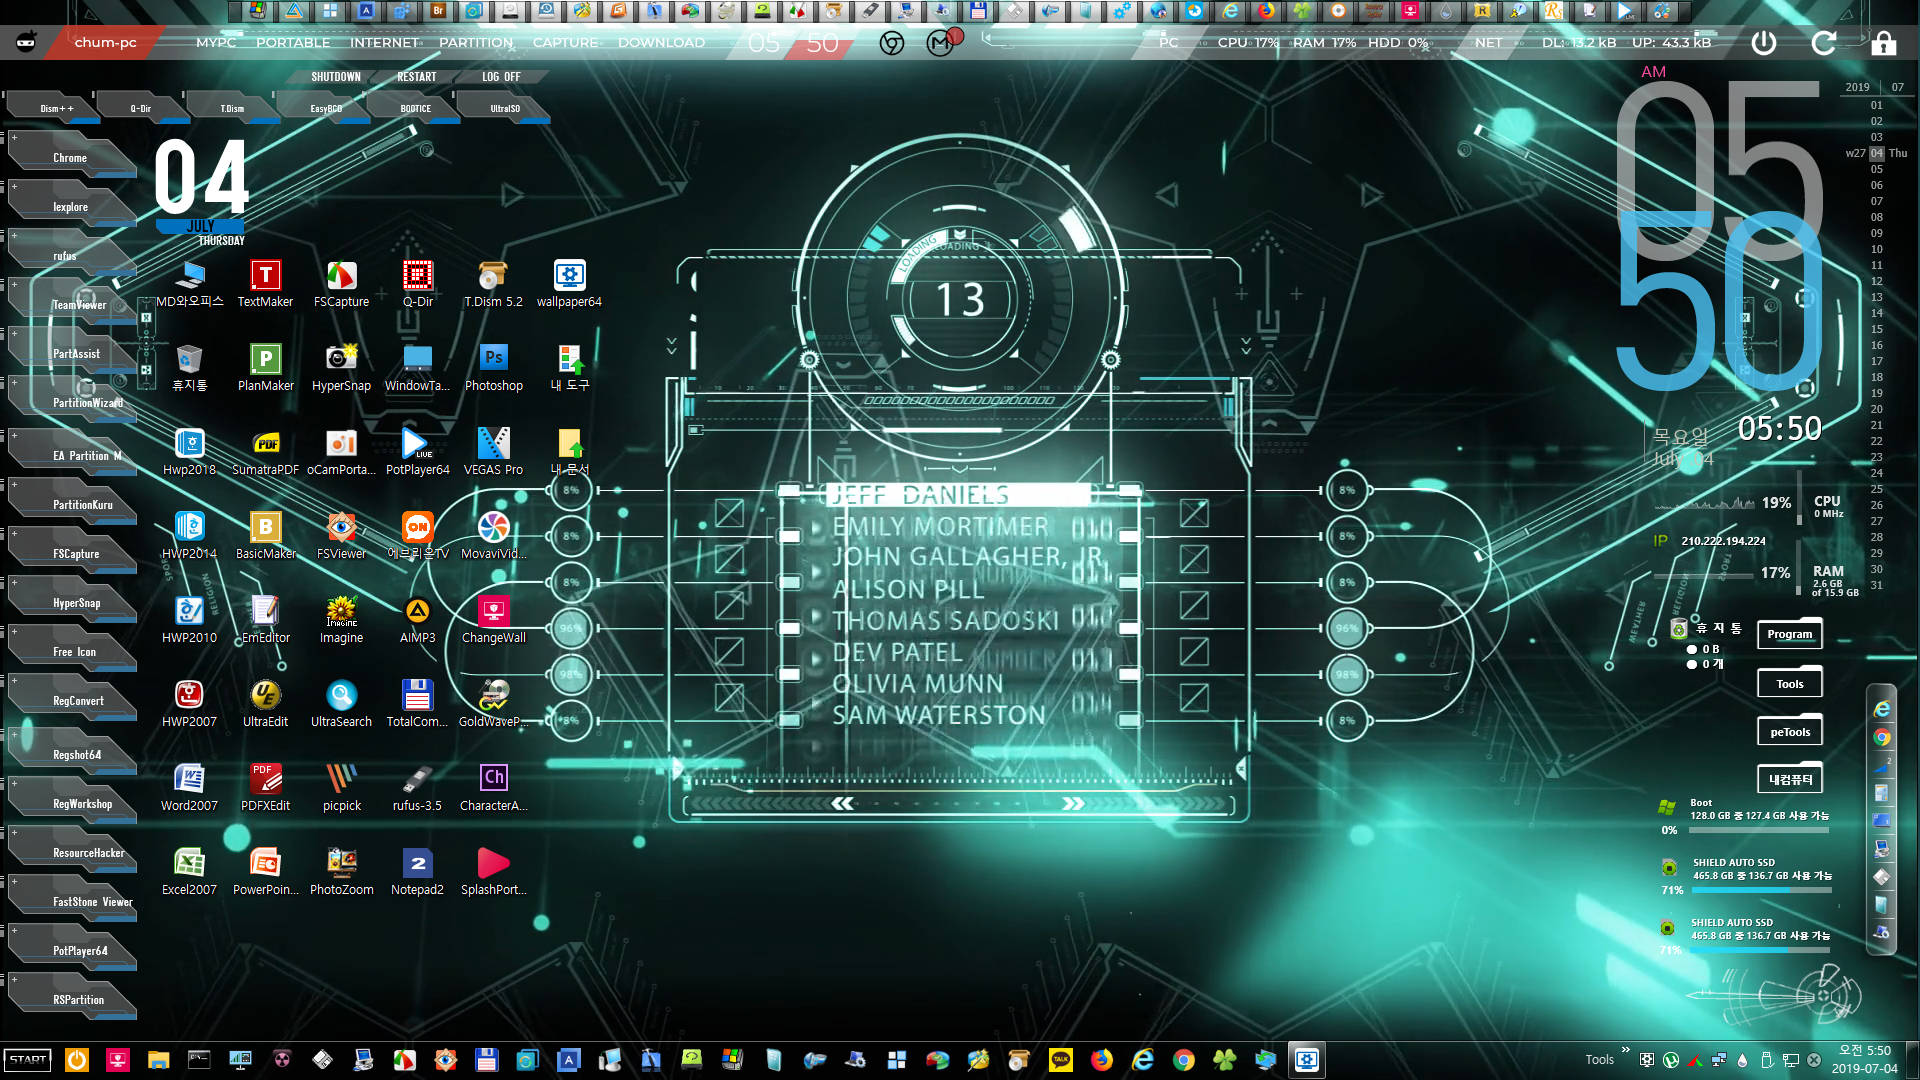Open Hwp2018 desktop icon
This screenshot has height=1080, width=1920.
(189, 451)
